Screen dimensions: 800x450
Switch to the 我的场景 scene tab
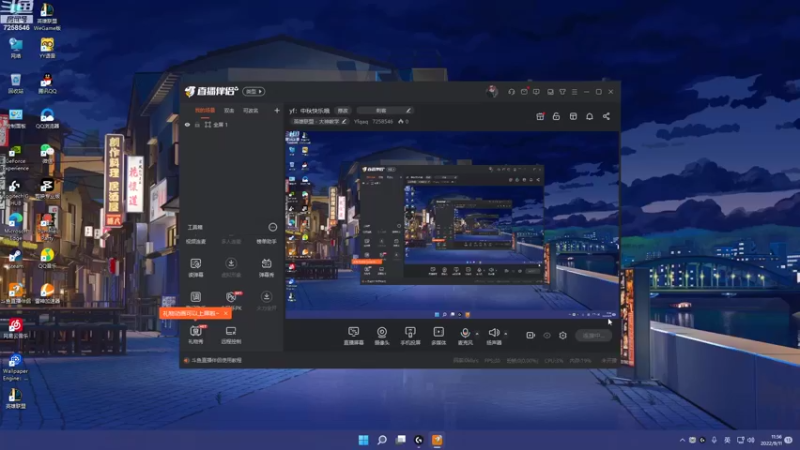coord(205,110)
